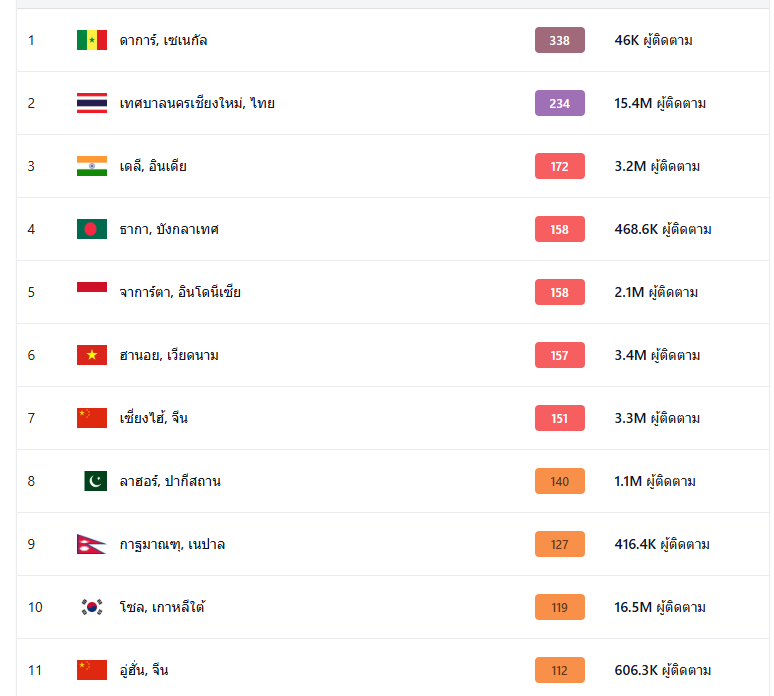The width and height of the screenshot is (774, 696).
Task: Click the 16.5M ผู้ติดตาม followers text
Action: click(660, 607)
